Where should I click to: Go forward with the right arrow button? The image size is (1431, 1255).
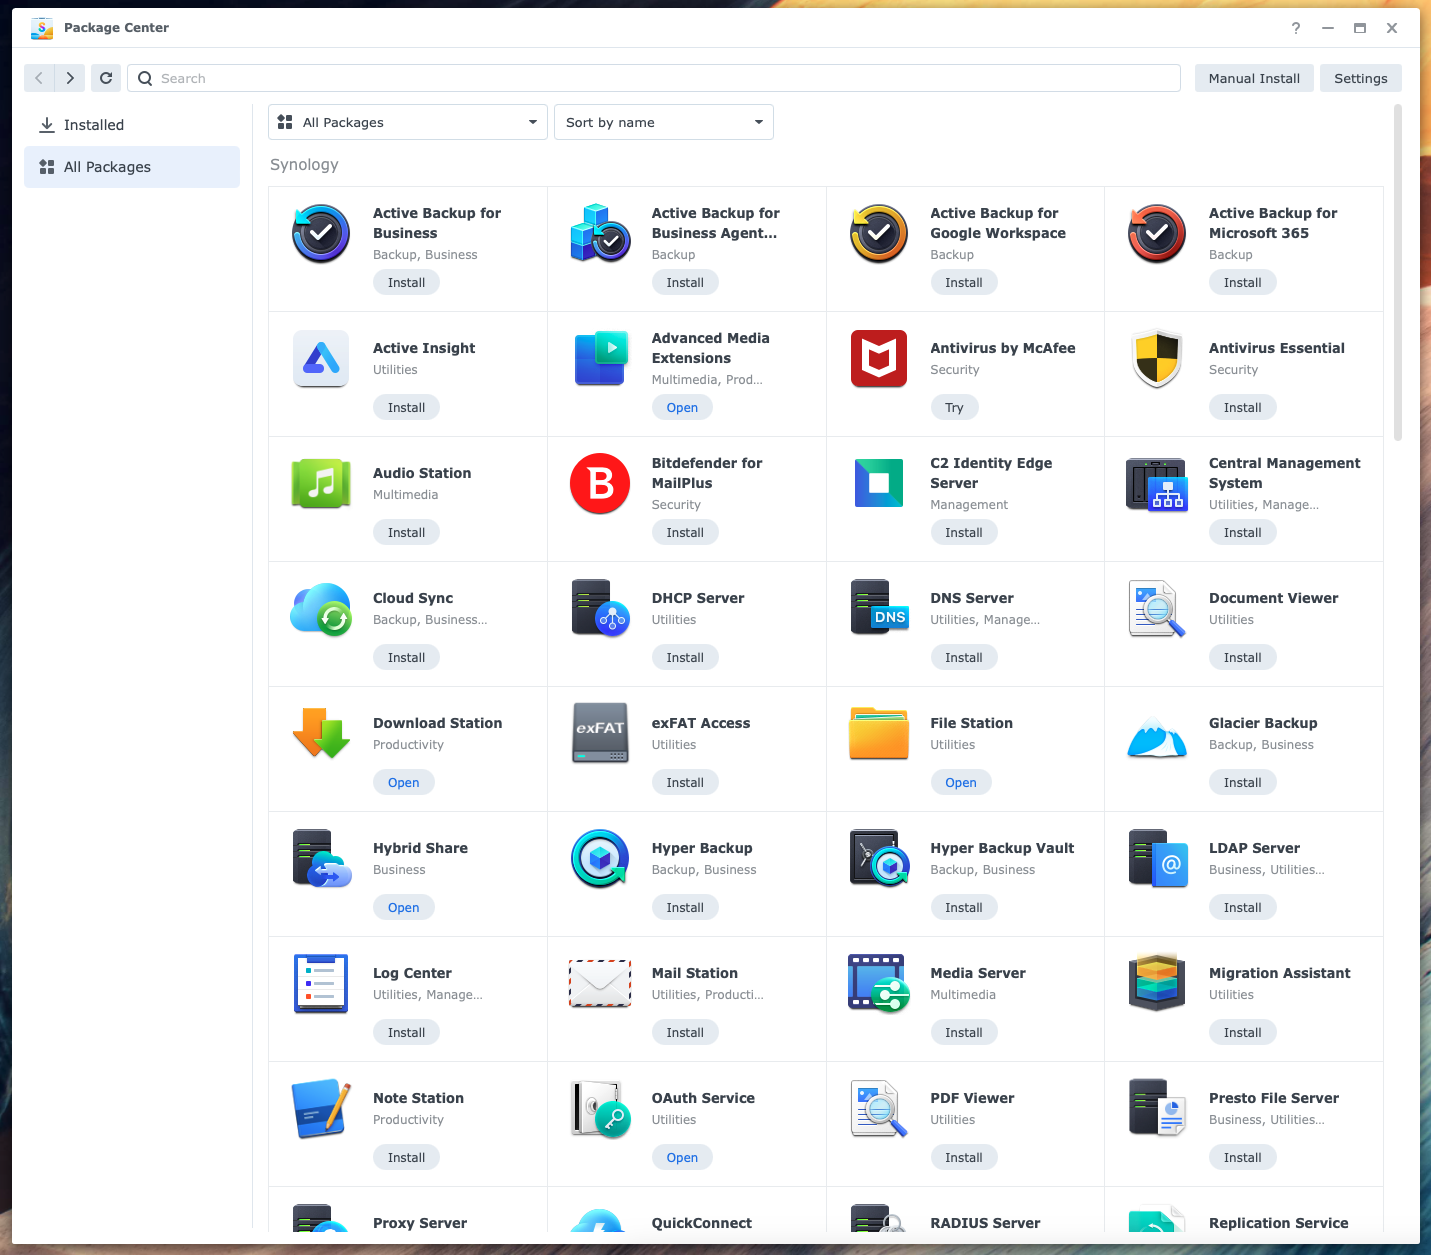pyautogui.click(x=70, y=78)
